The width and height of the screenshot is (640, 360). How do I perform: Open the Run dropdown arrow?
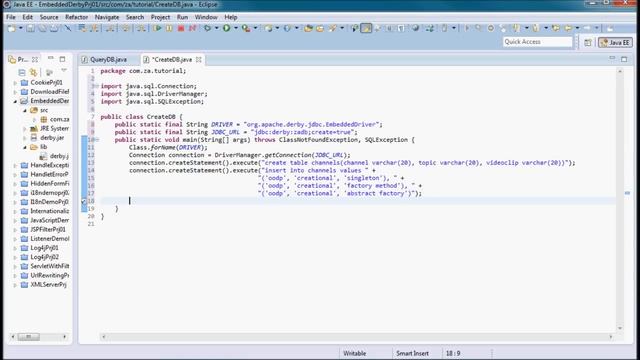tap(236, 28)
